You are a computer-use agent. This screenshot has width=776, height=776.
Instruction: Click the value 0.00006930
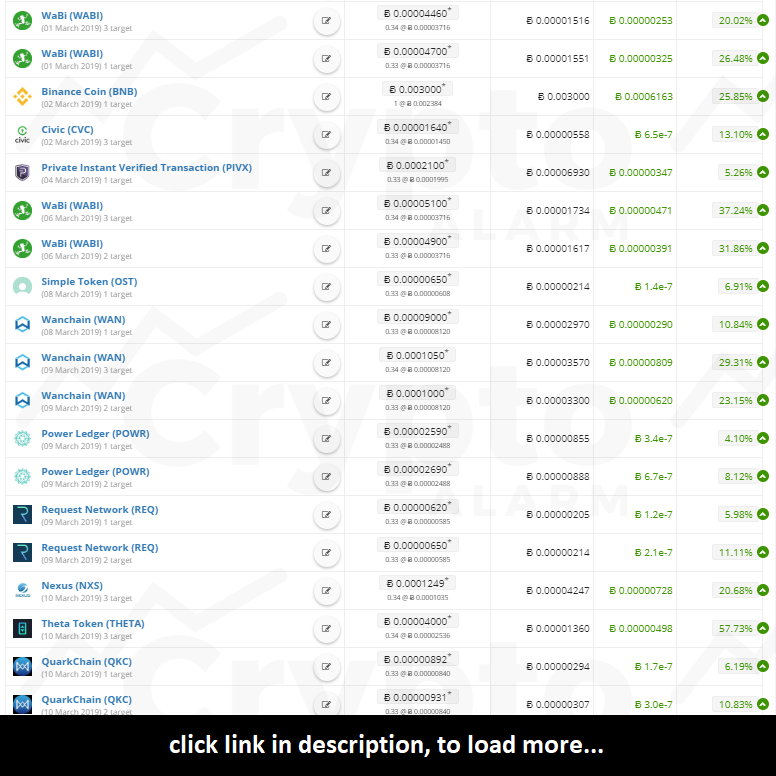(x=558, y=172)
